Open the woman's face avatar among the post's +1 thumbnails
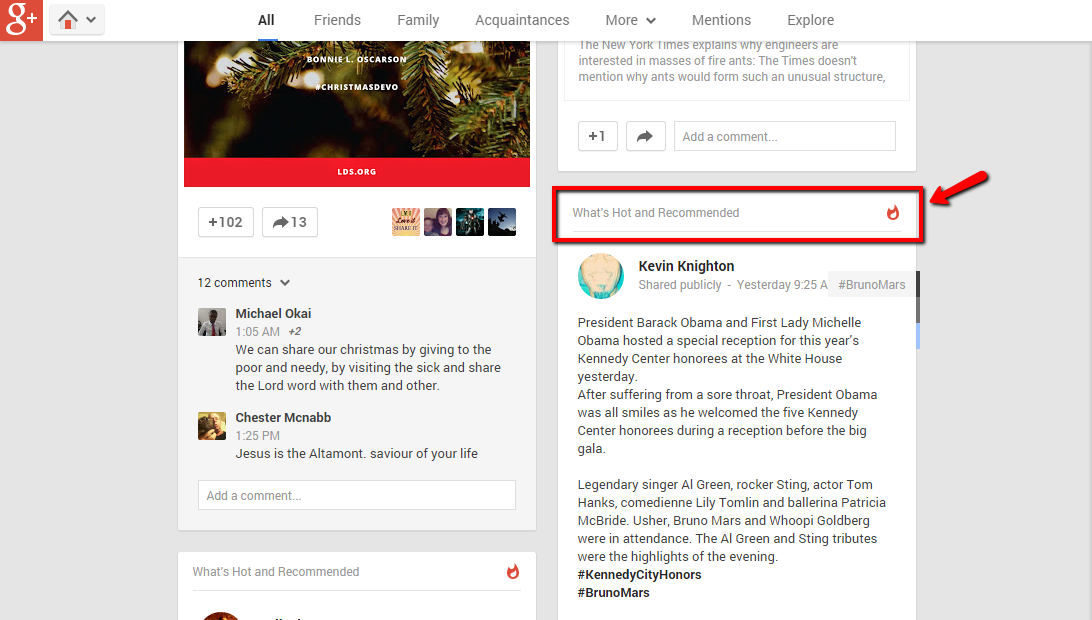Viewport: 1092px width, 620px height. coord(438,222)
